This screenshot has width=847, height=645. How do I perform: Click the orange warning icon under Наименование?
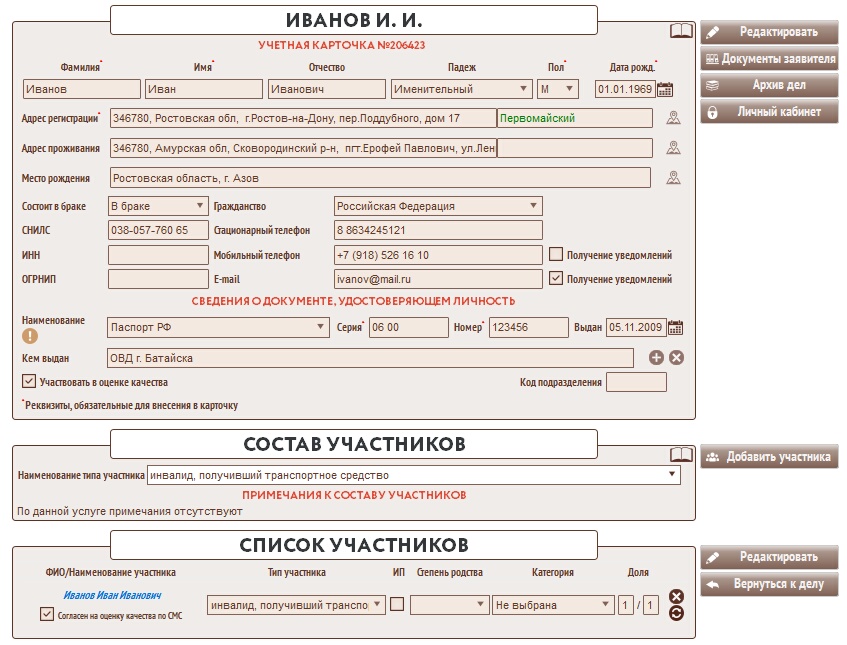pos(29,336)
